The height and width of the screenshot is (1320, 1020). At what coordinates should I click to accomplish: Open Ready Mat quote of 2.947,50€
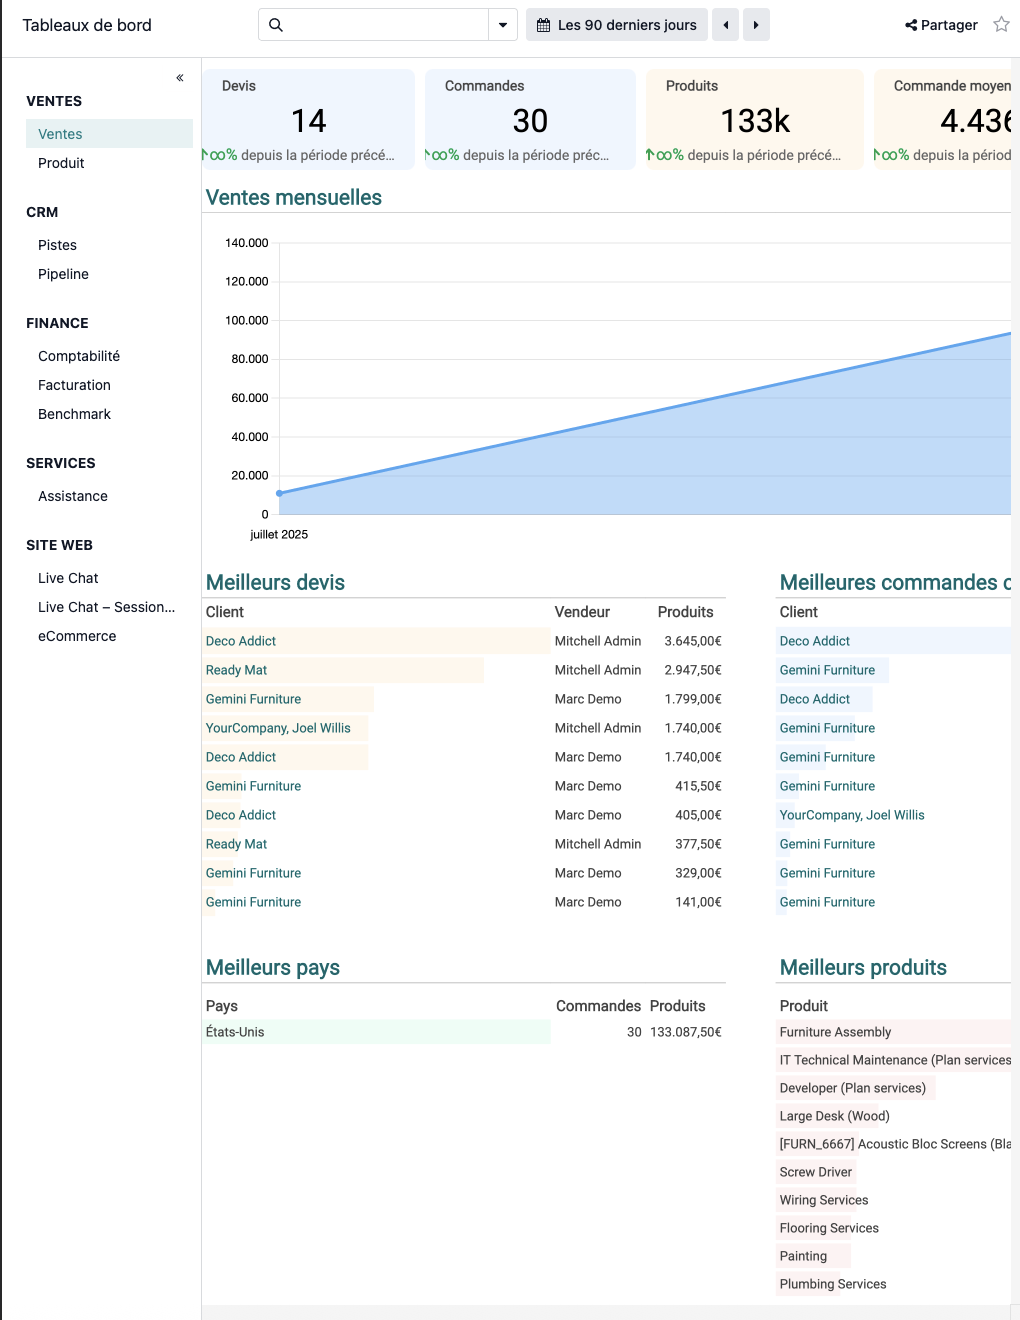237,670
